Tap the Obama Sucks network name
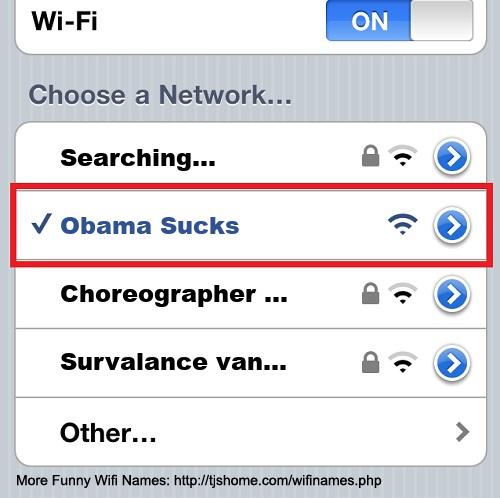500x498 pixels. [x=150, y=226]
